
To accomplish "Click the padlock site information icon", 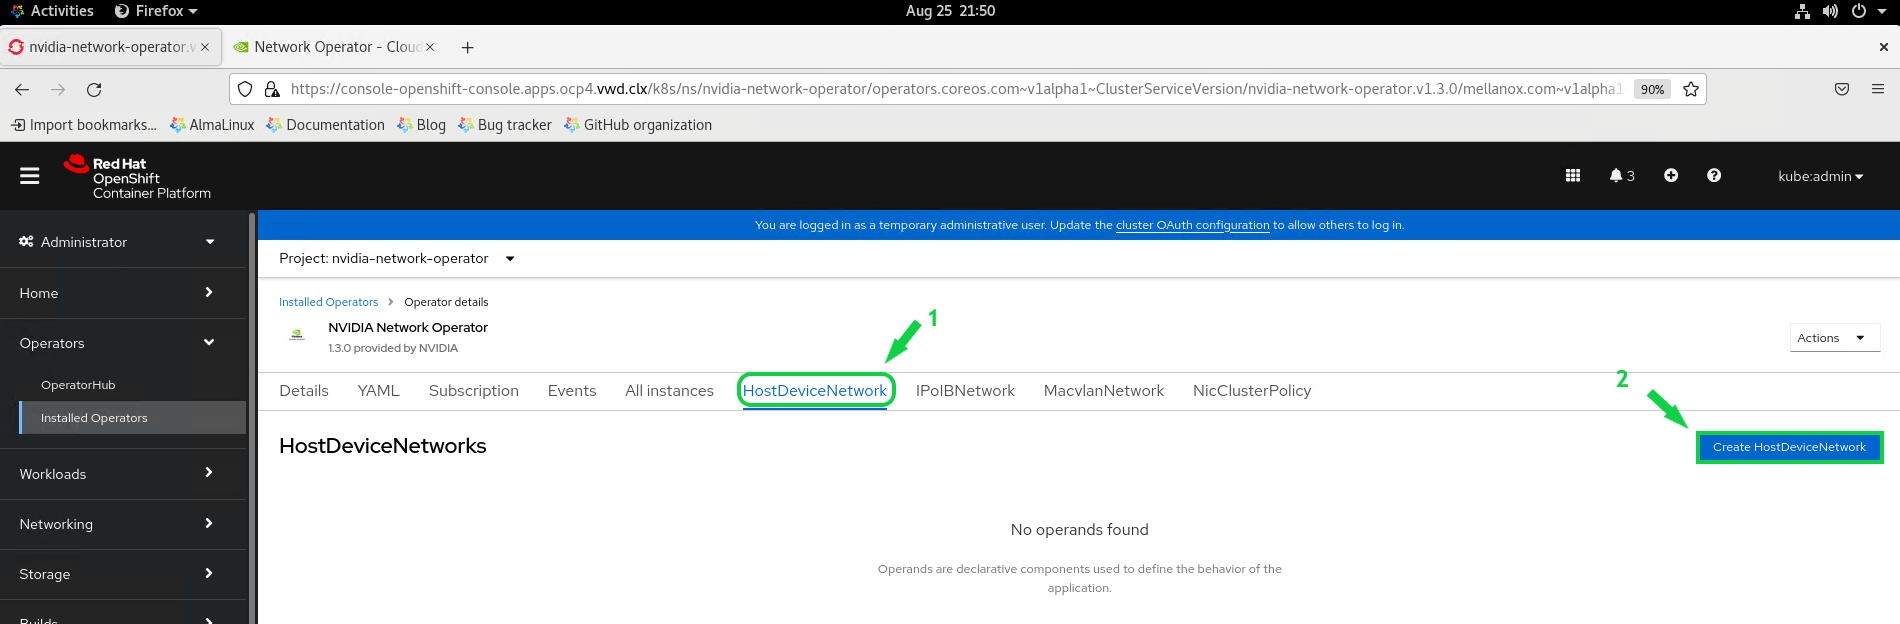I will click(x=272, y=89).
